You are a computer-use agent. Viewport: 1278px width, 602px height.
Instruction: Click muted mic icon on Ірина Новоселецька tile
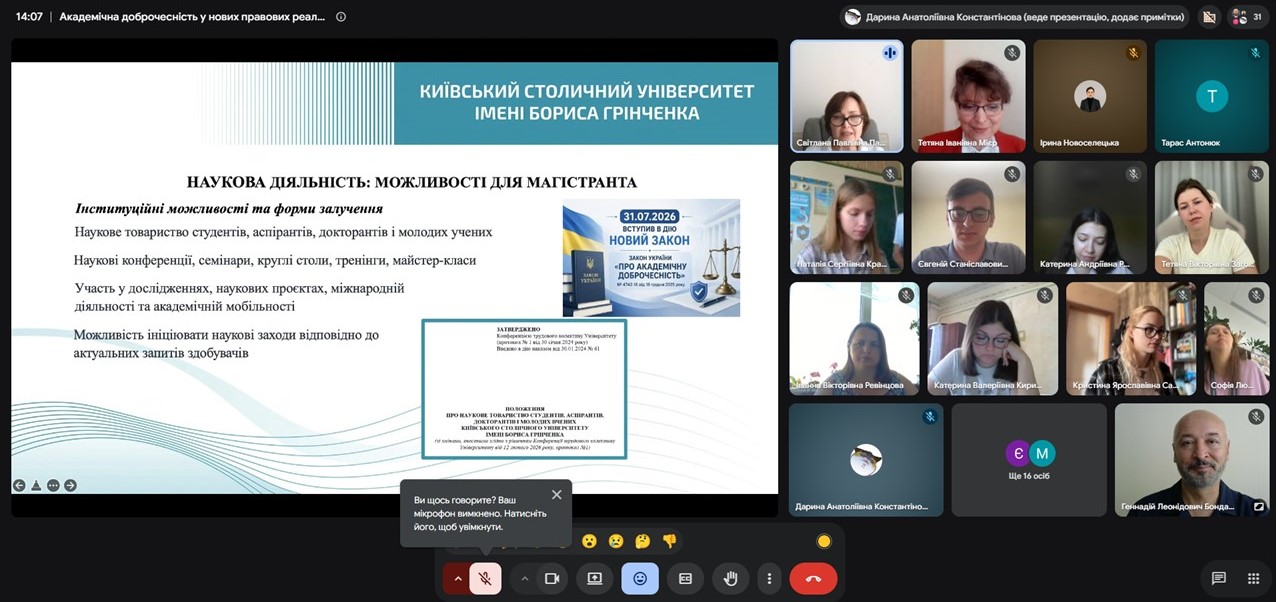pyautogui.click(x=1133, y=53)
